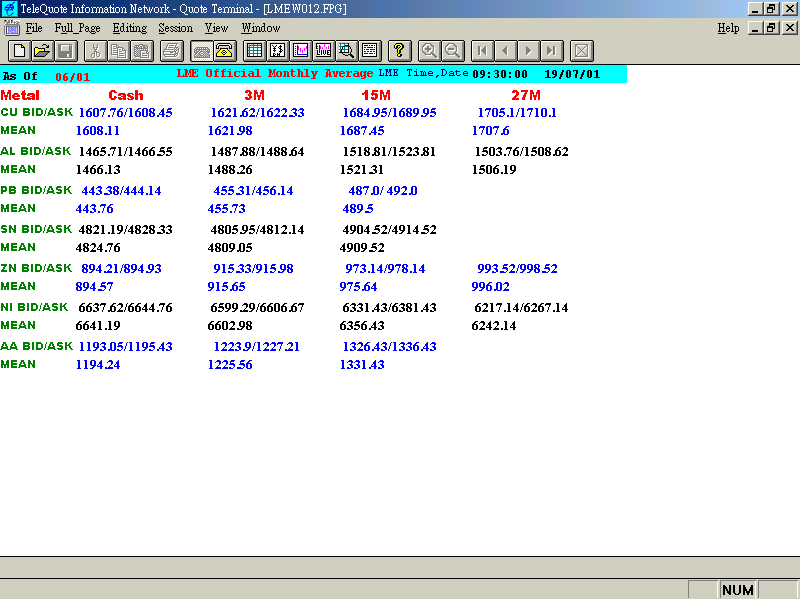Click SN 3M mean 4809.05

[x=230, y=248]
